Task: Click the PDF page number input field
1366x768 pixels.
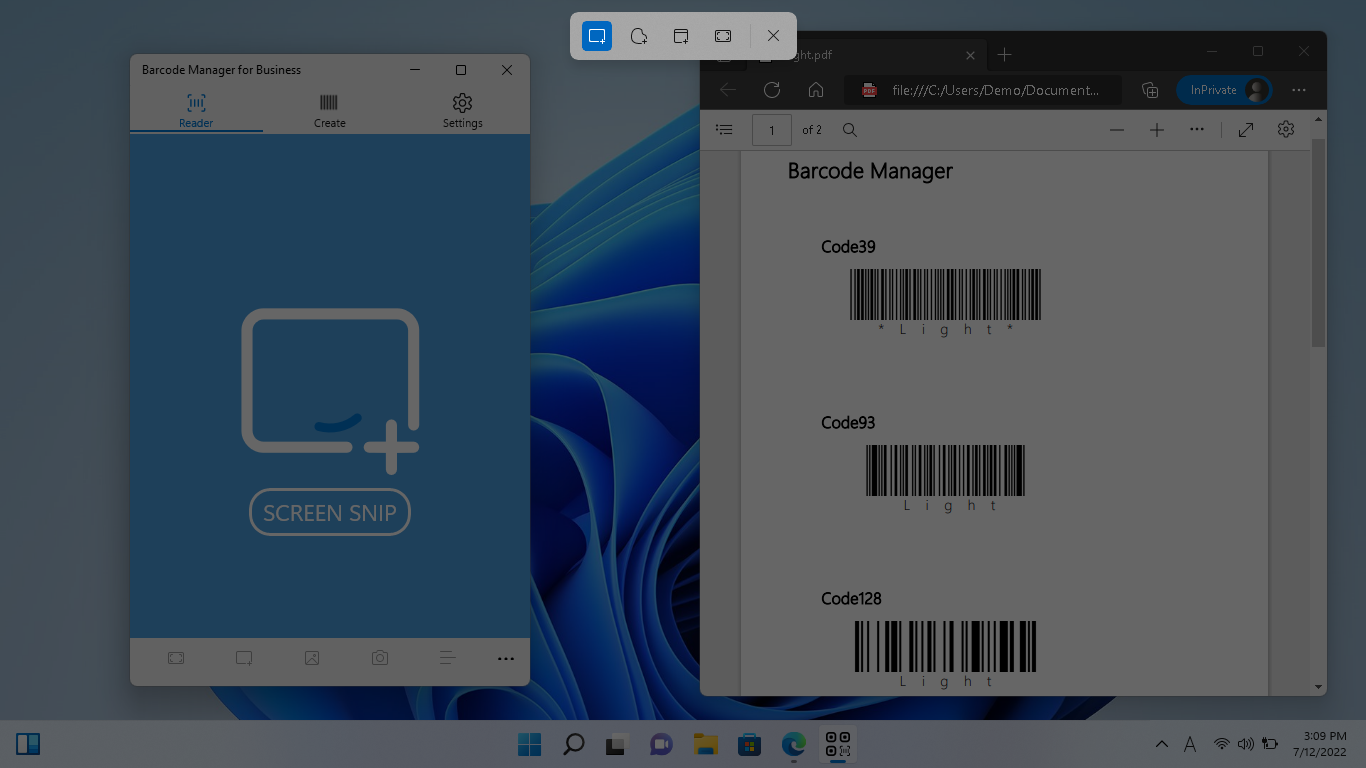Action: 771,130
